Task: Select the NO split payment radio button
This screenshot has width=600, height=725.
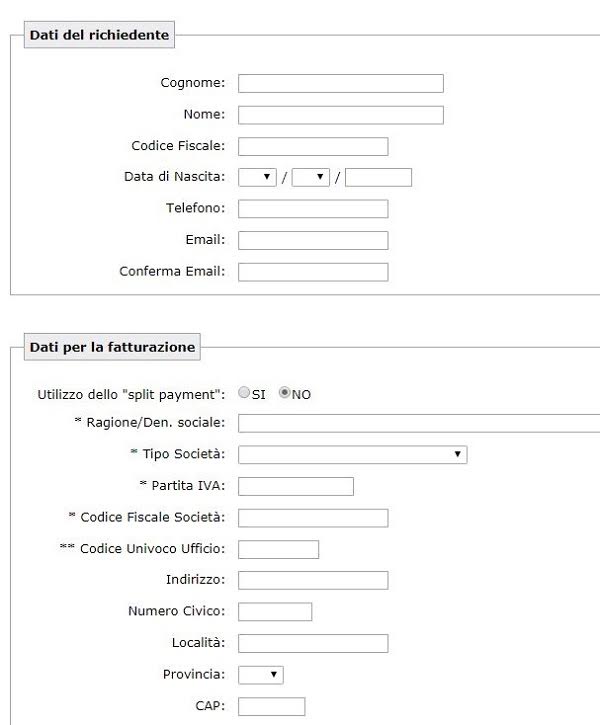Action: [x=284, y=393]
